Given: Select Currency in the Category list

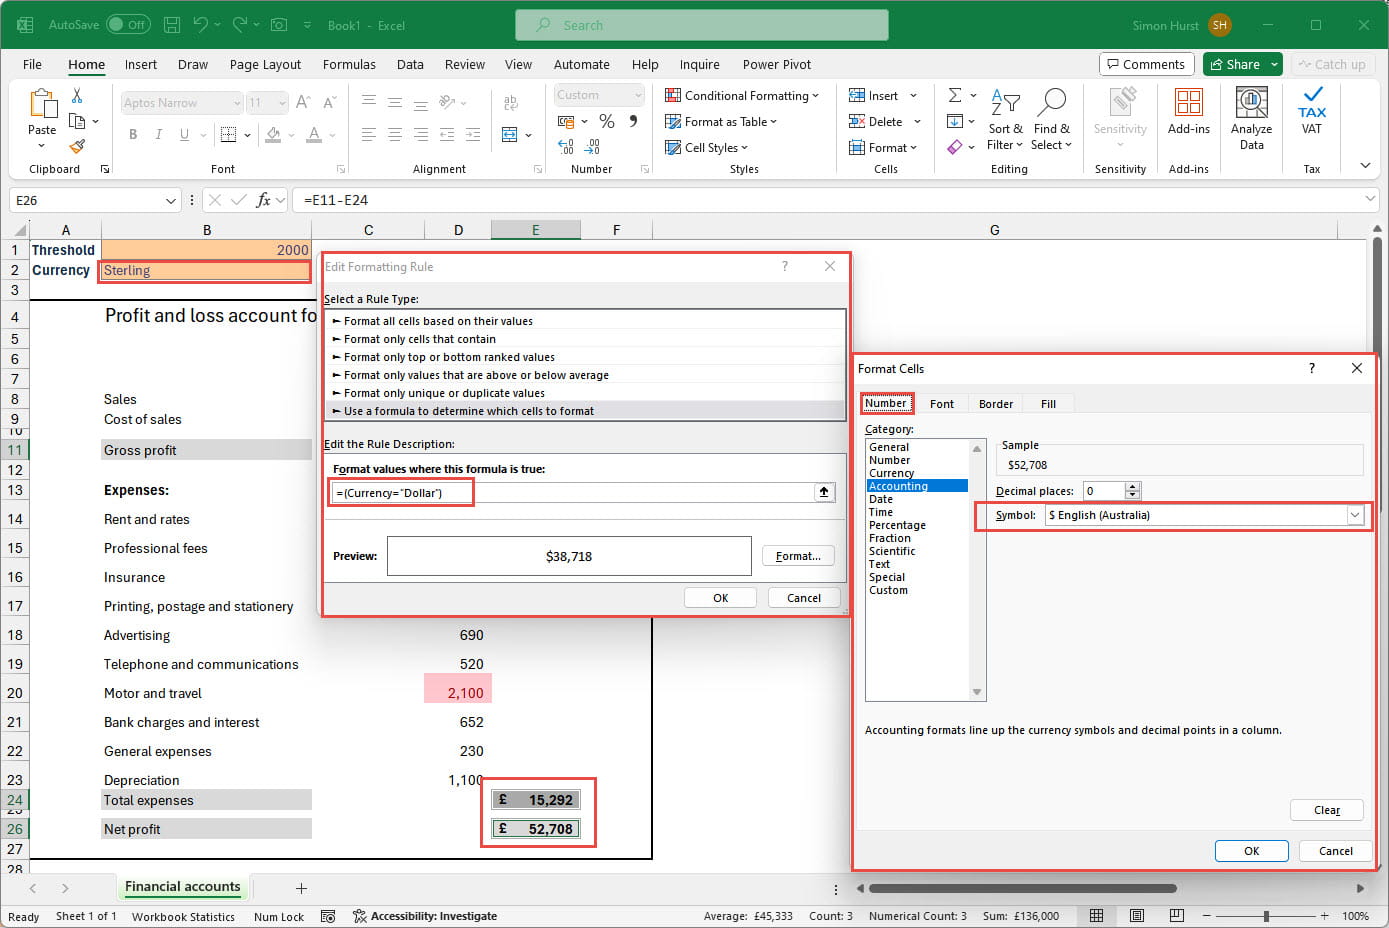Looking at the screenshot, I should click(891, 473).
